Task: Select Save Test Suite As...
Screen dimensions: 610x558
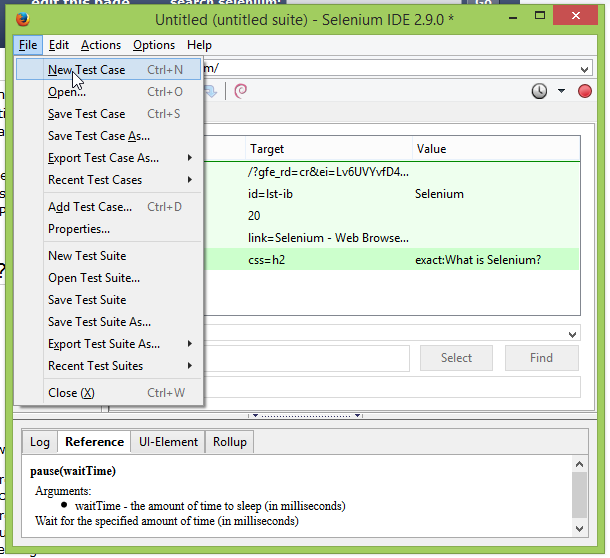Action: pos(108,322)
